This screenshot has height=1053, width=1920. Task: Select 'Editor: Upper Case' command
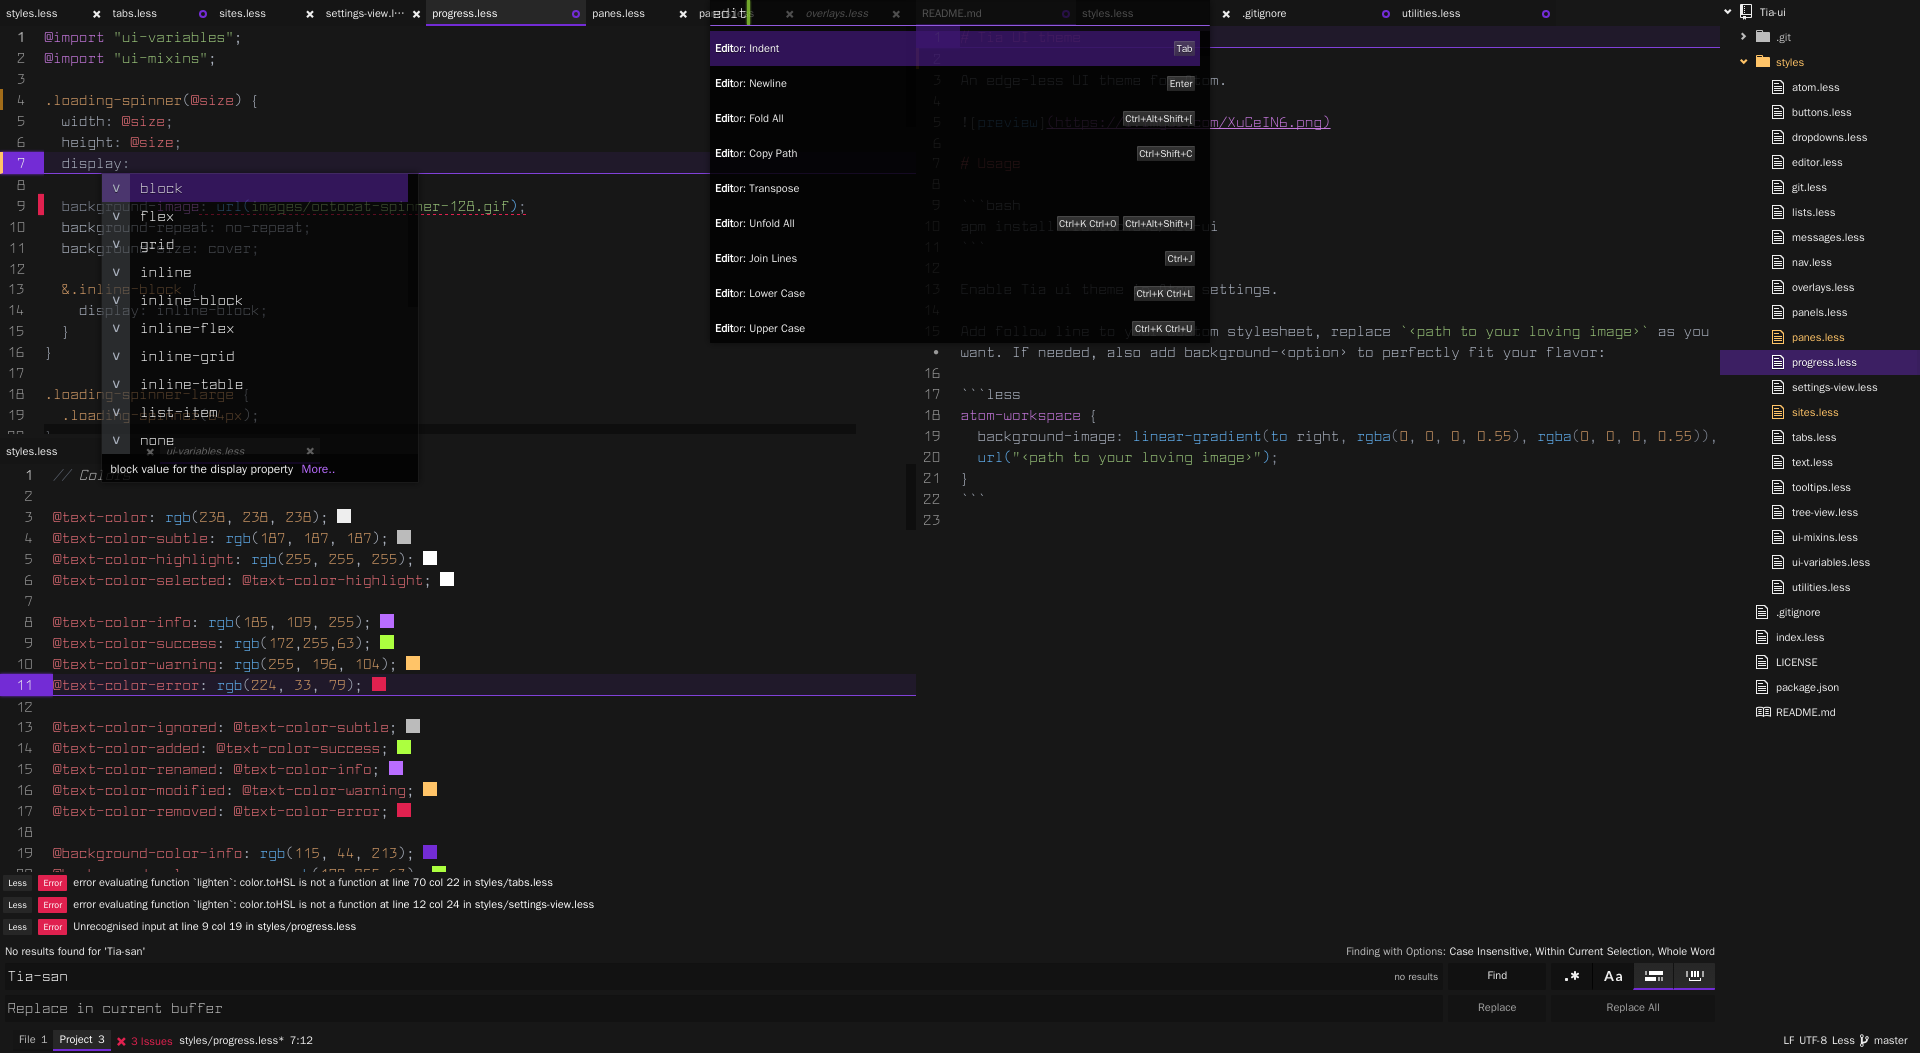coord(954,328)
